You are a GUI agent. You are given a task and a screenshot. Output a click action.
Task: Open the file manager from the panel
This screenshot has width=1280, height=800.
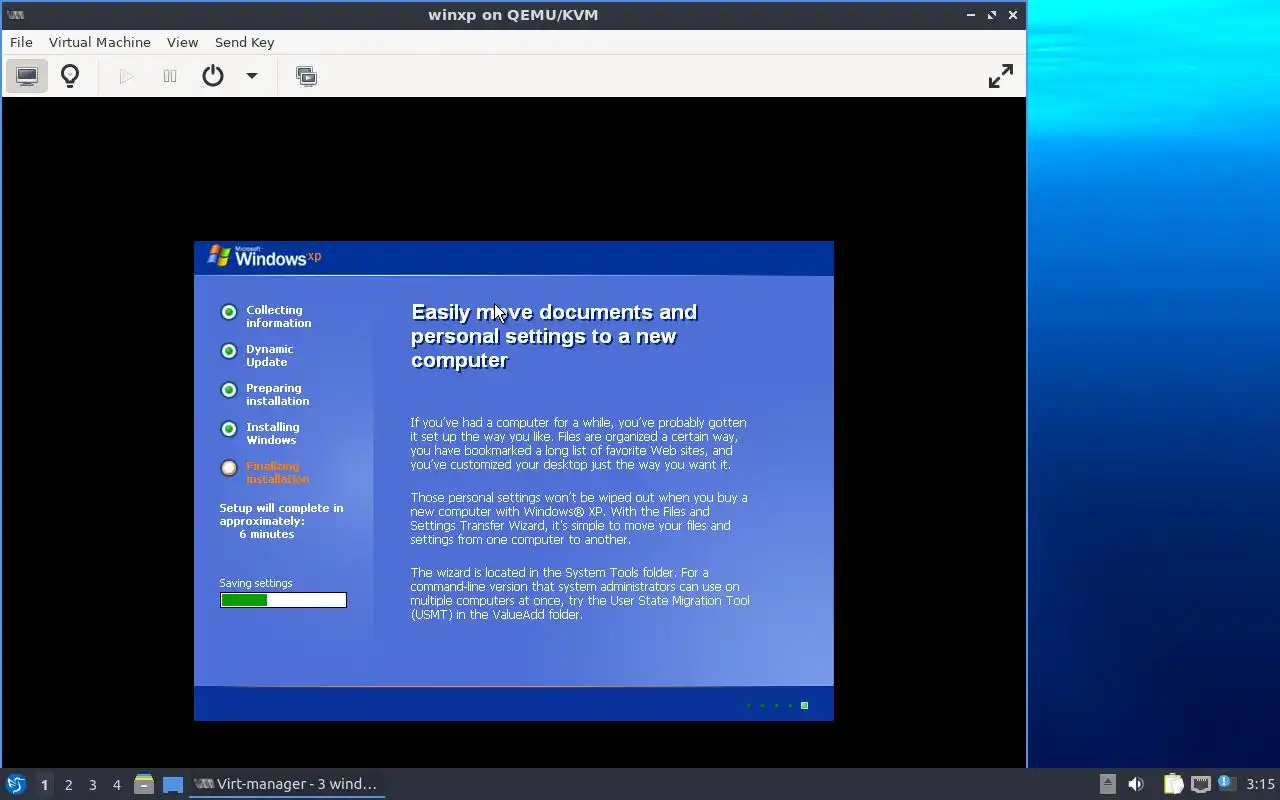(144, 784)
